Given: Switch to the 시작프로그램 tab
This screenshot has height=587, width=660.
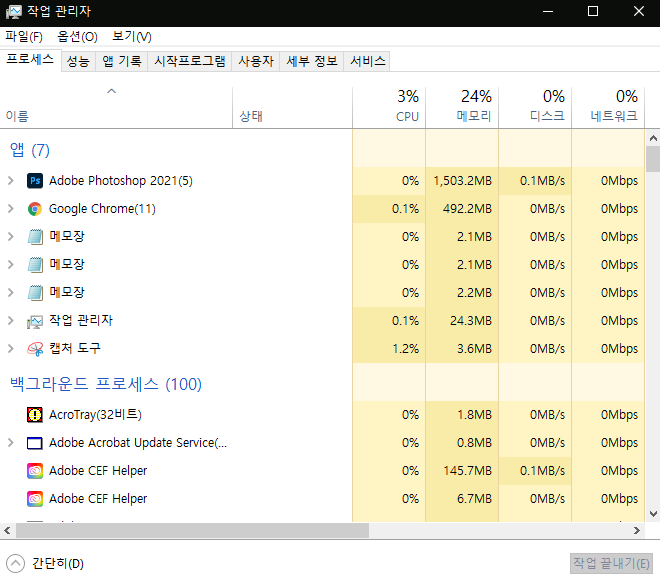Looking at the screenshot, I should (190, 61).
